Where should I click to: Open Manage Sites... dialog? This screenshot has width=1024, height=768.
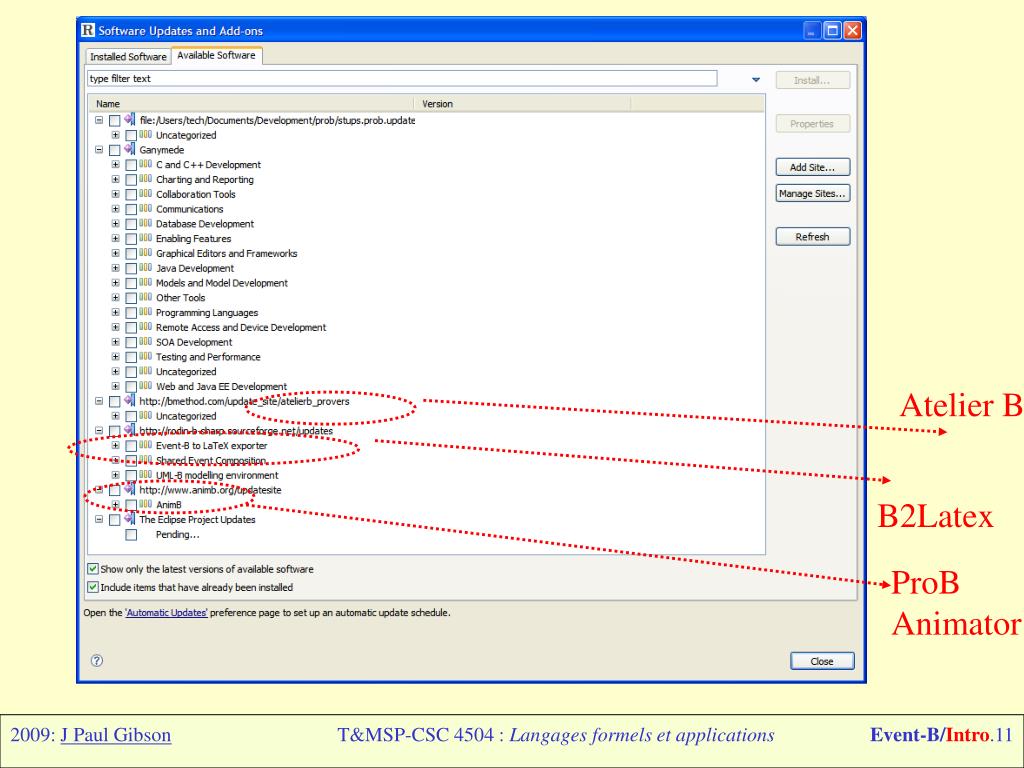coord(812,193)
